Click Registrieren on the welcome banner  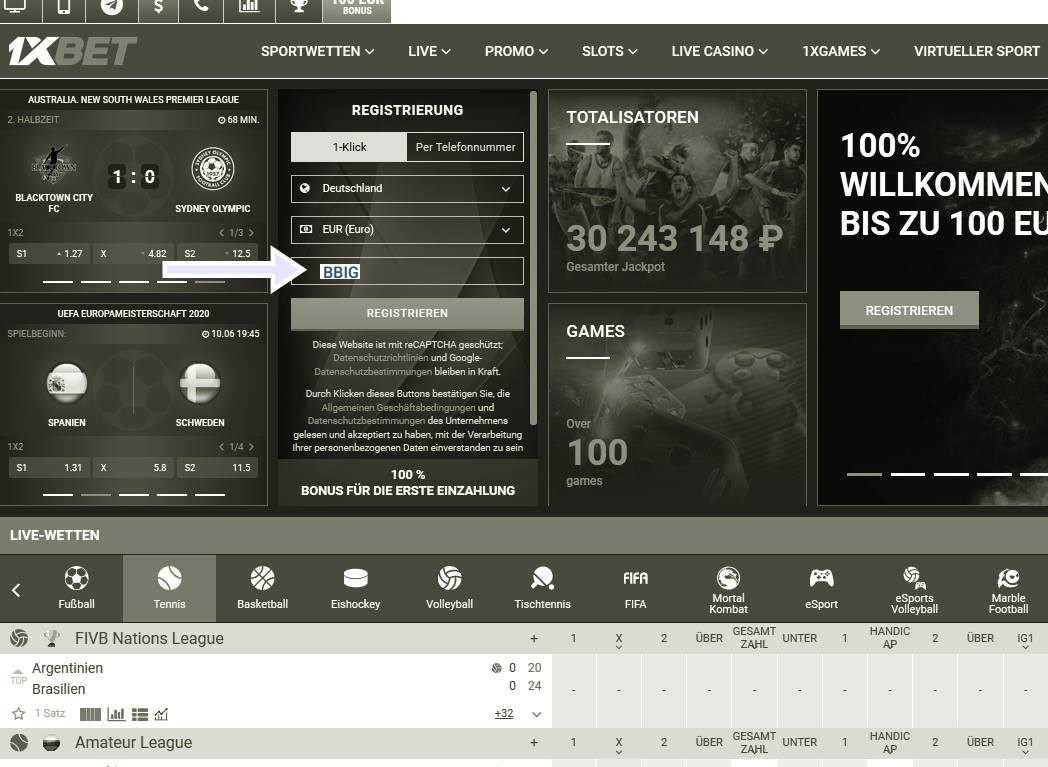(909, 310)
